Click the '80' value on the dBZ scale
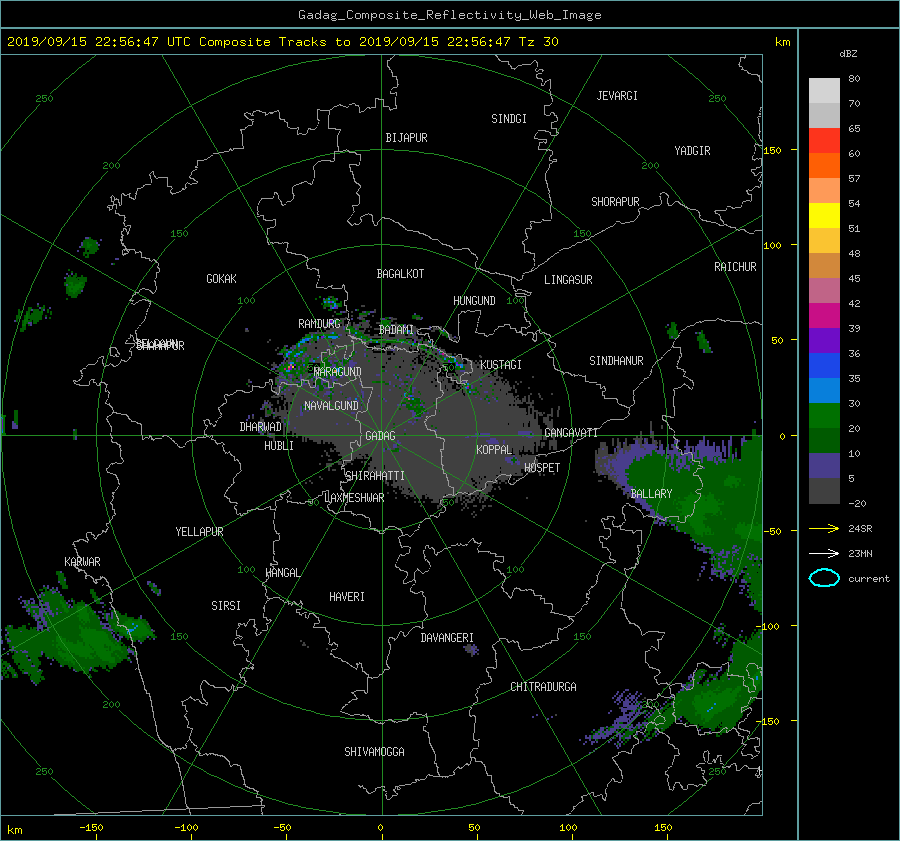This screenshot has width=900, height=841. pyautogui.click(x=854, y=79)
